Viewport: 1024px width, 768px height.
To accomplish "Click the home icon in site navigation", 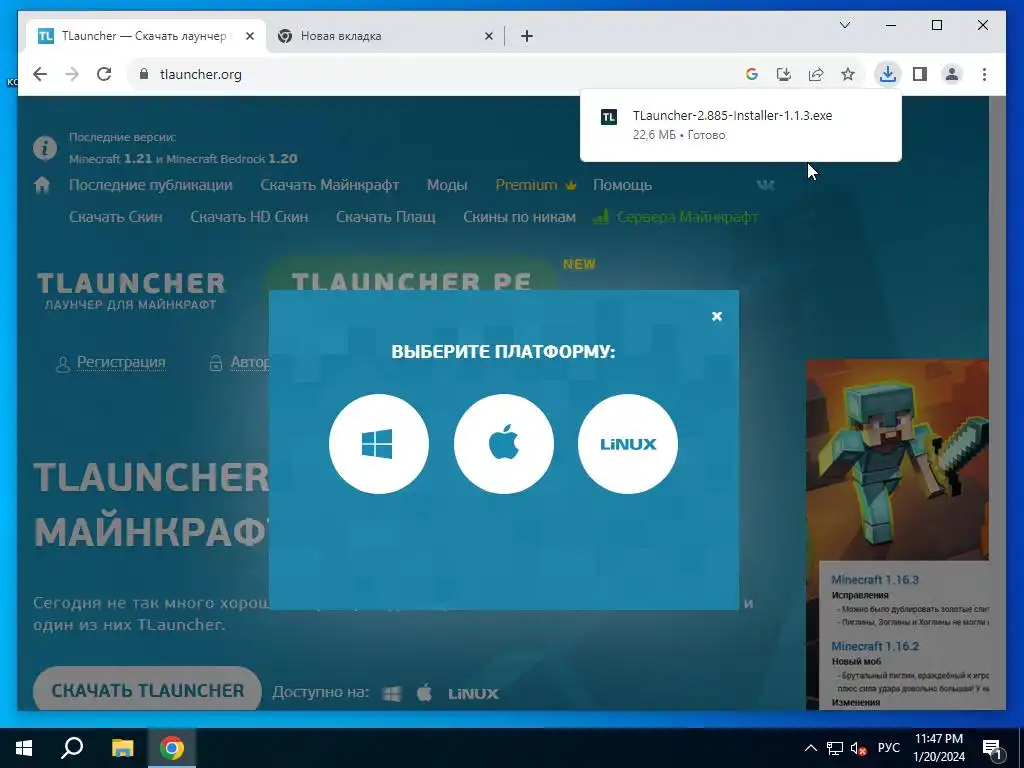I will [42, 185].
